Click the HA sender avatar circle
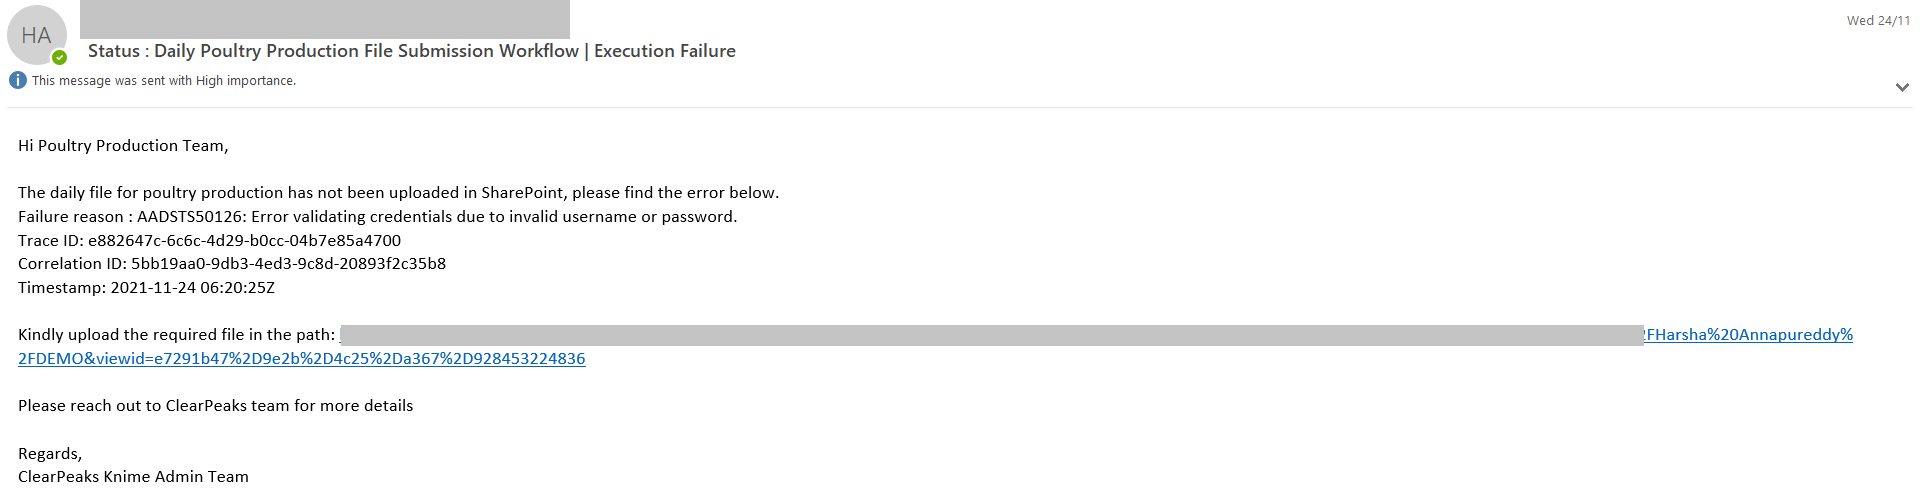 point(36,35)
